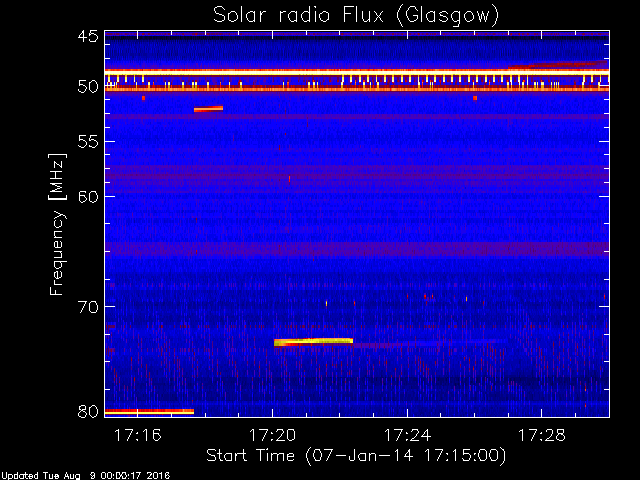Click the 50 frequency tick label
Viewport: 640px width, 480px height.
[88, 87]
